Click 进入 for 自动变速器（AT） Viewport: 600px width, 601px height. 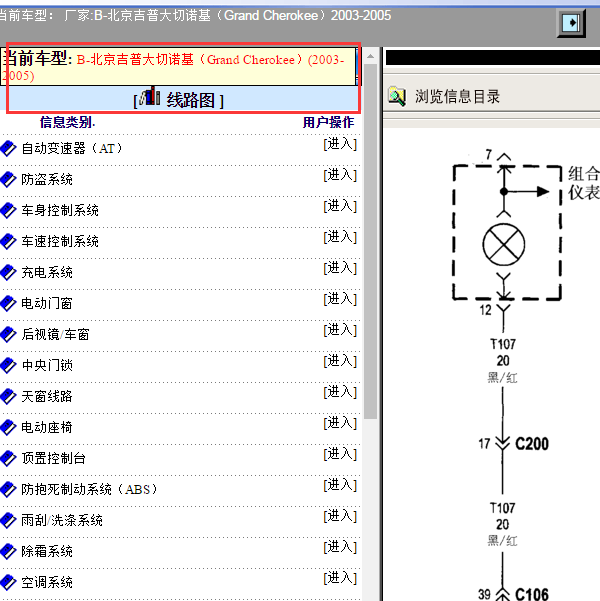click(340, 145)
